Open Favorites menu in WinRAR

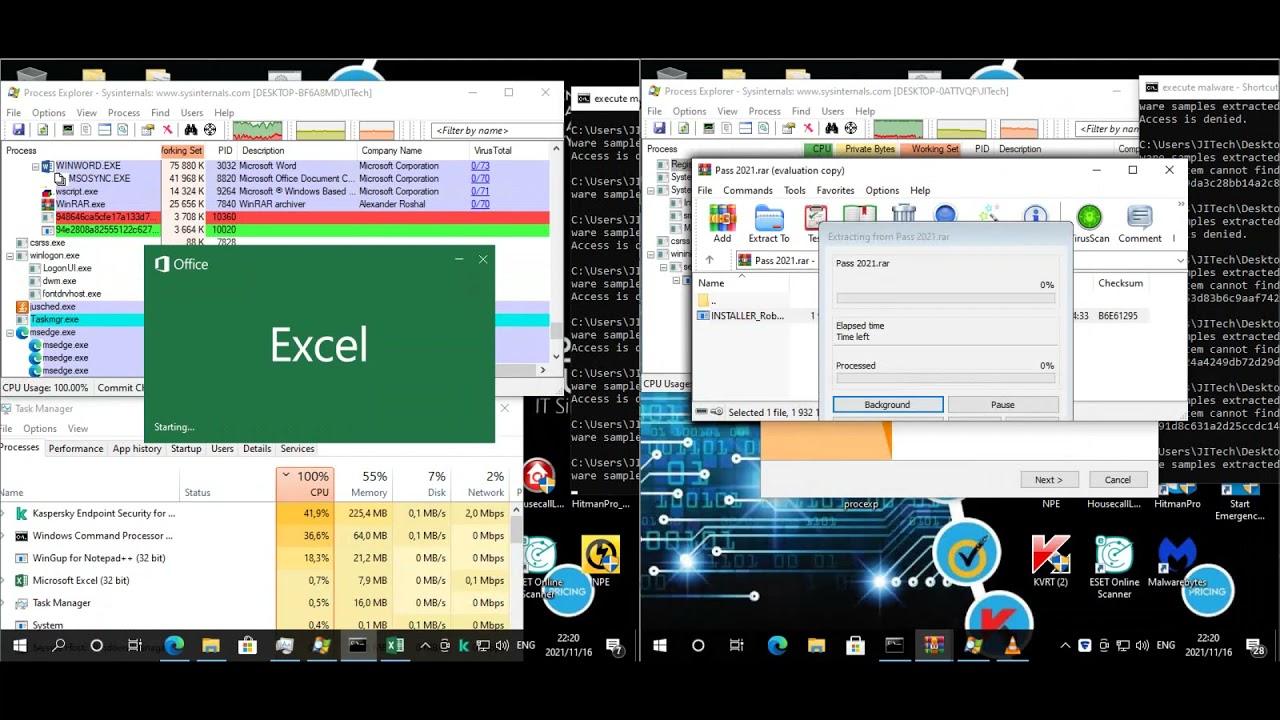[x=835, y=190]
